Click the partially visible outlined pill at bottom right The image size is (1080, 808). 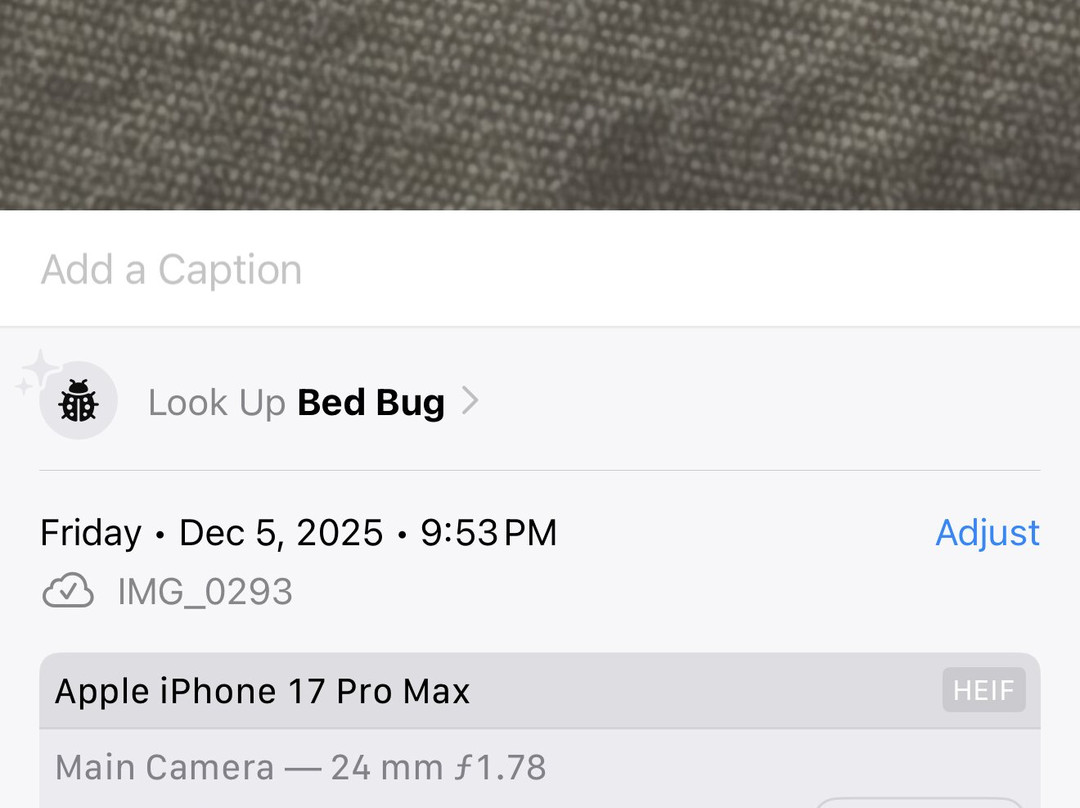pyautogui.click(x=920, y=802)
